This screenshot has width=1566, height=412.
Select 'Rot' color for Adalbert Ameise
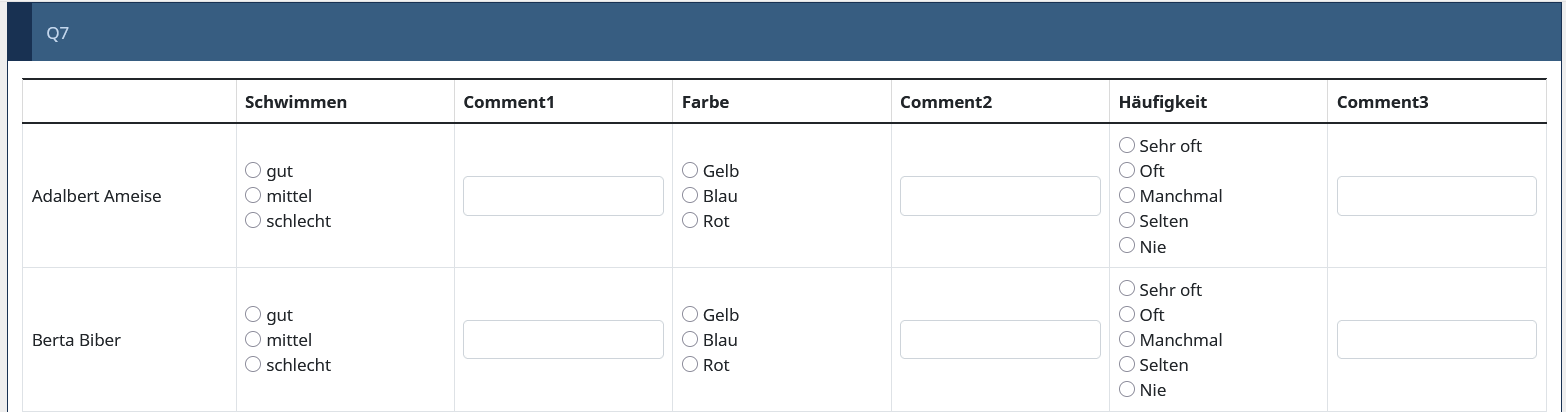point(690,221)
